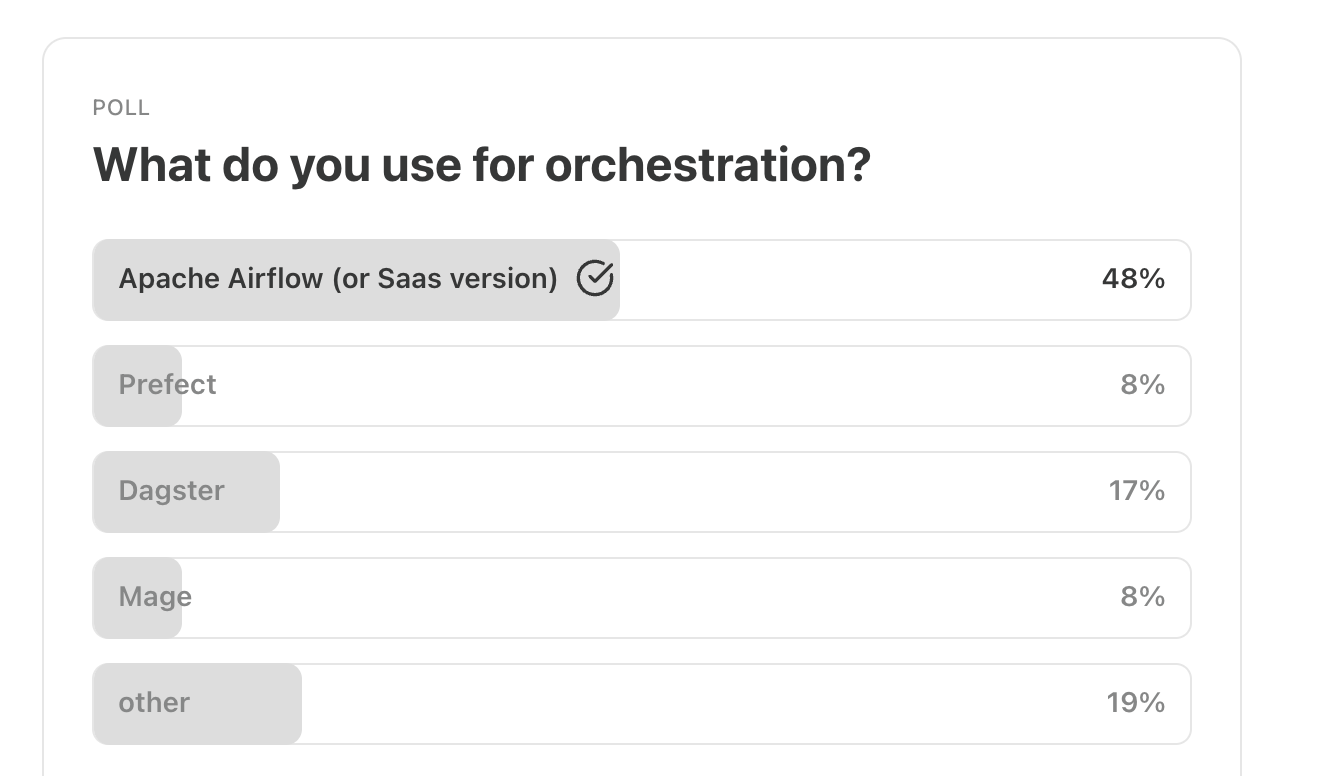The image size is (1332, 776).
Task: Click the 8% result on Mage row
Action: tap(1142, 597)
